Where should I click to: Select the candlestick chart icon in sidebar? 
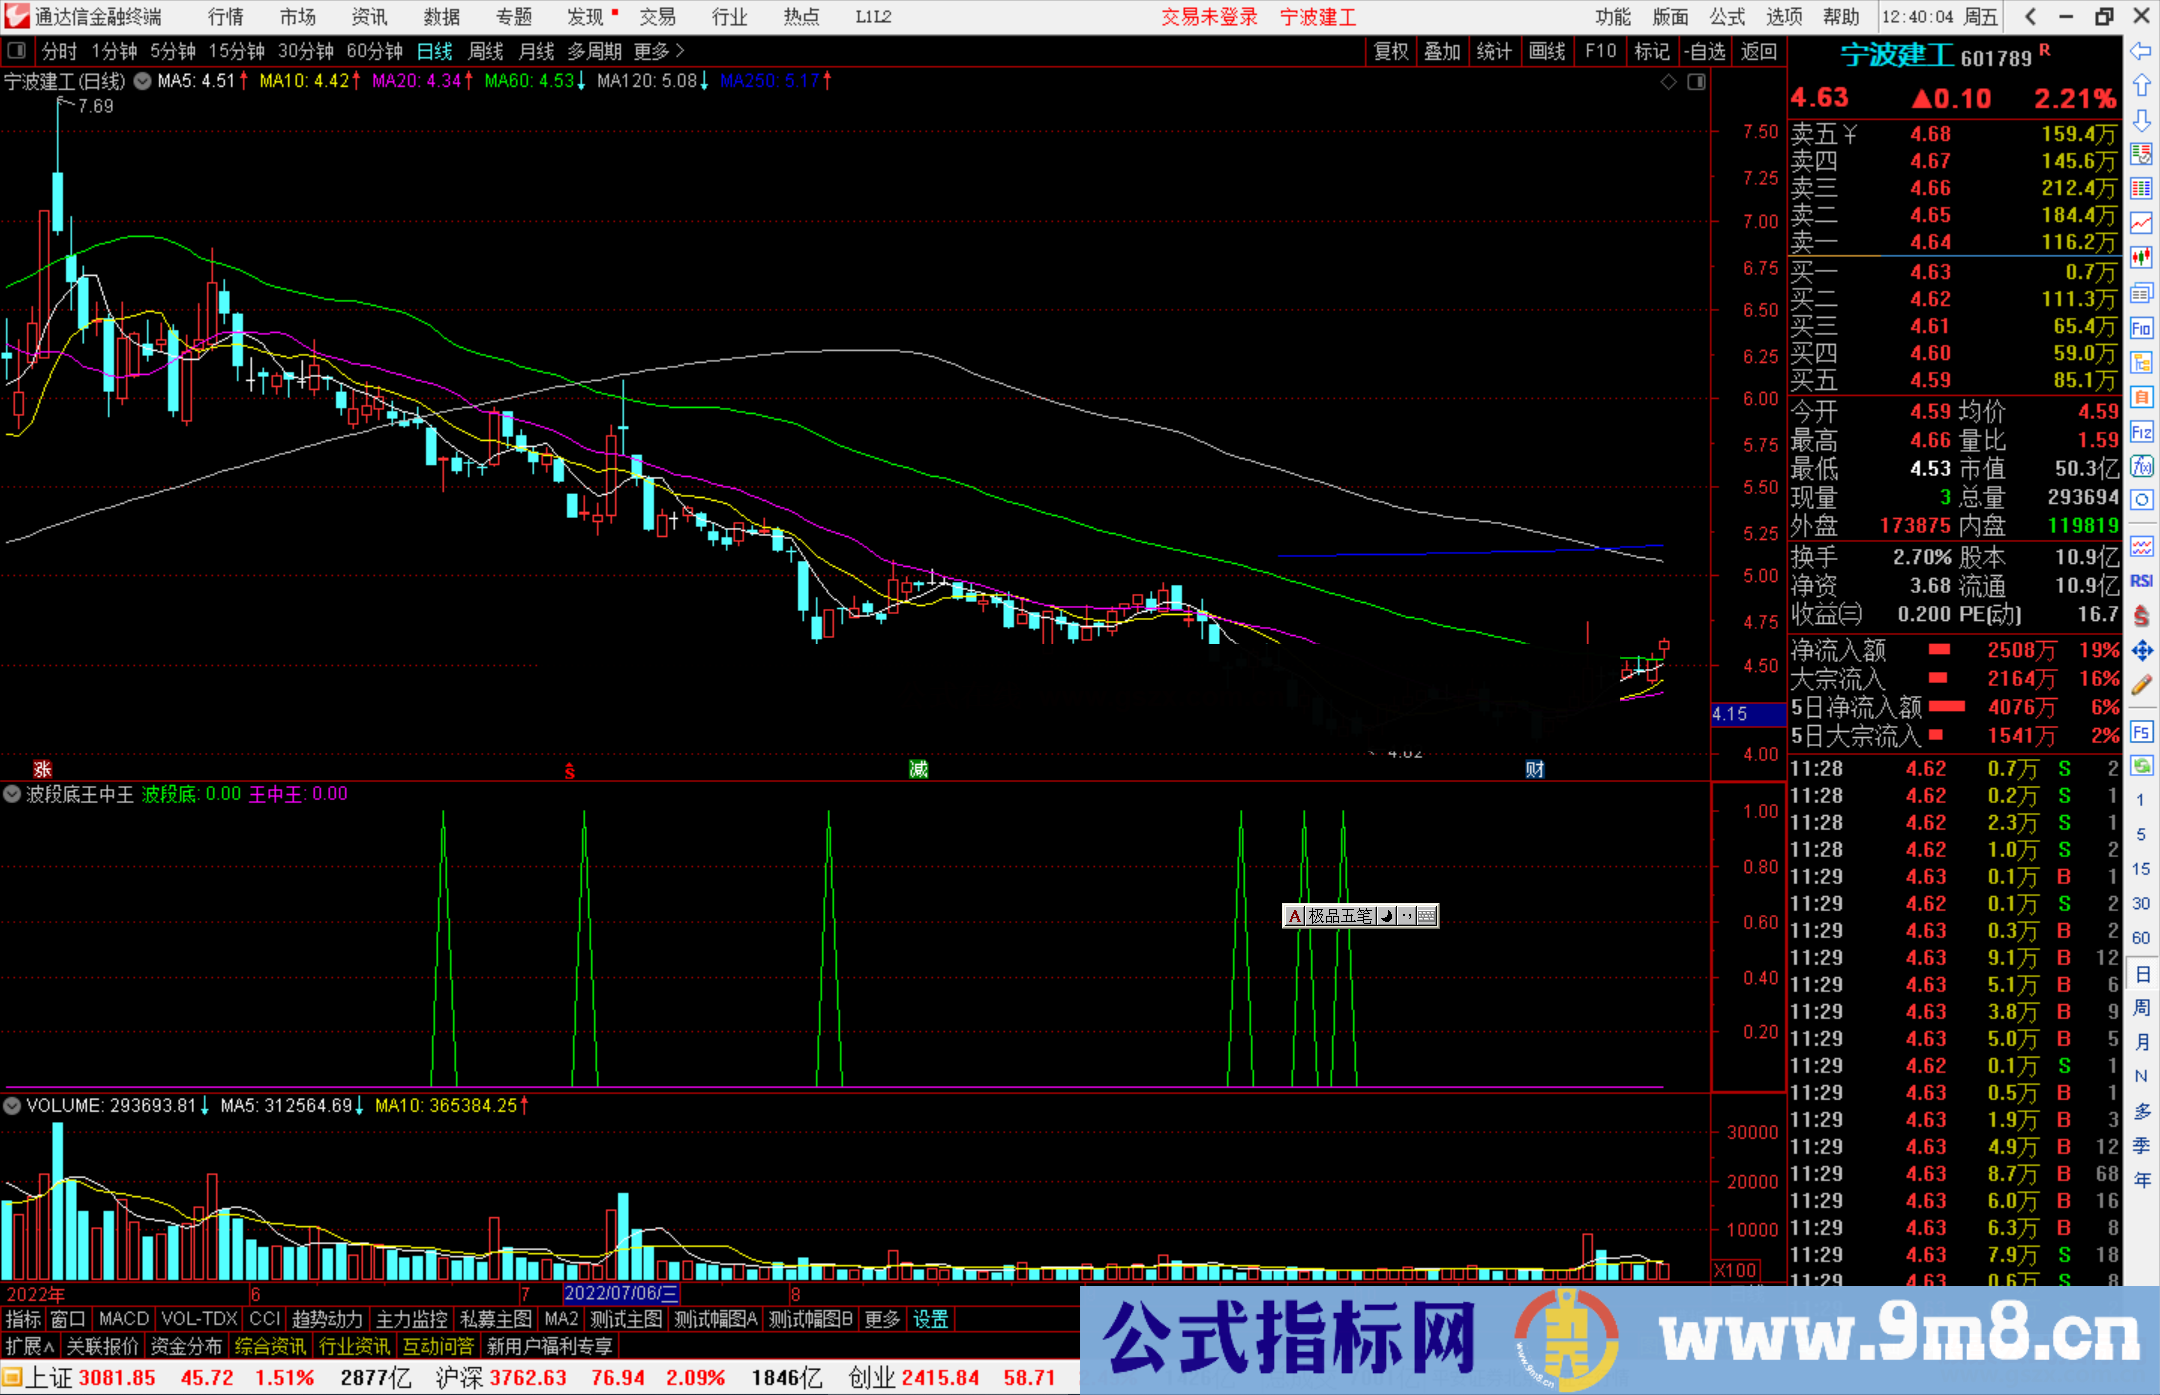[2141, 258]
